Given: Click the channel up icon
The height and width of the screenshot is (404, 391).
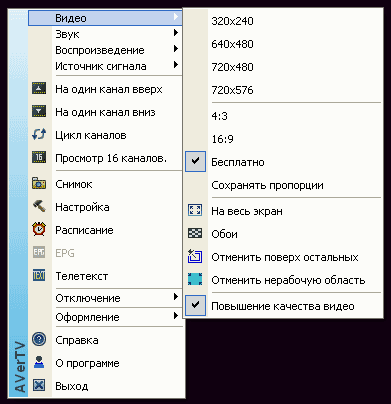Looking at the screenshot, I should [x=39, y=88].
